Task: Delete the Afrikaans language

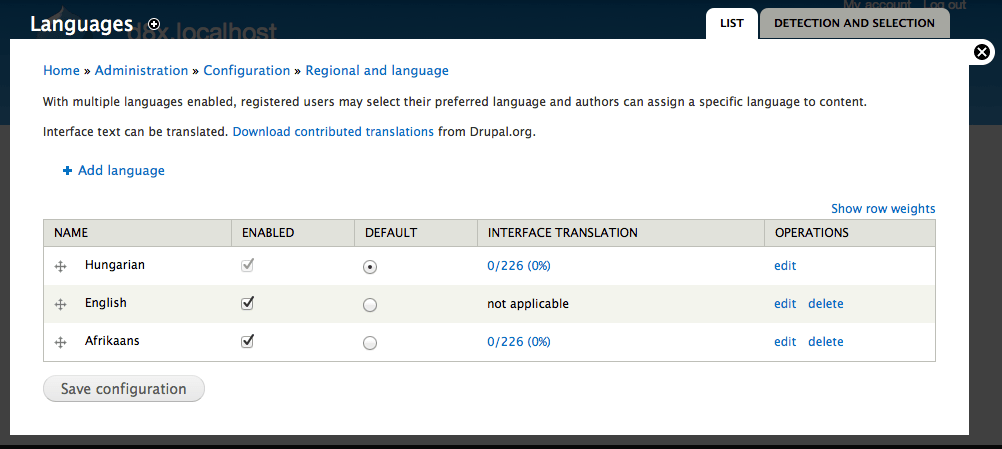Action: 826,342
